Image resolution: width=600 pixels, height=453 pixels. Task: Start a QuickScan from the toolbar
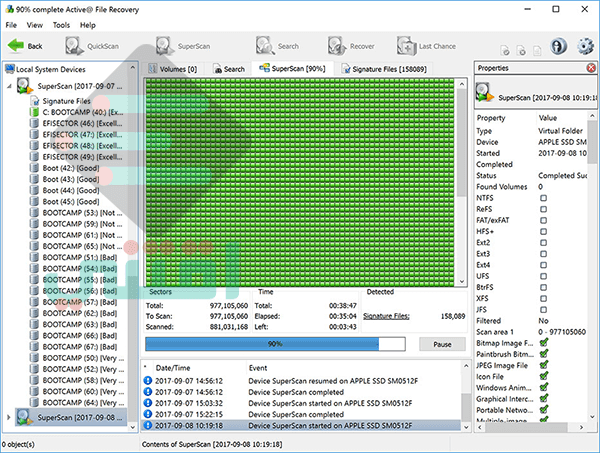(92, 46)
